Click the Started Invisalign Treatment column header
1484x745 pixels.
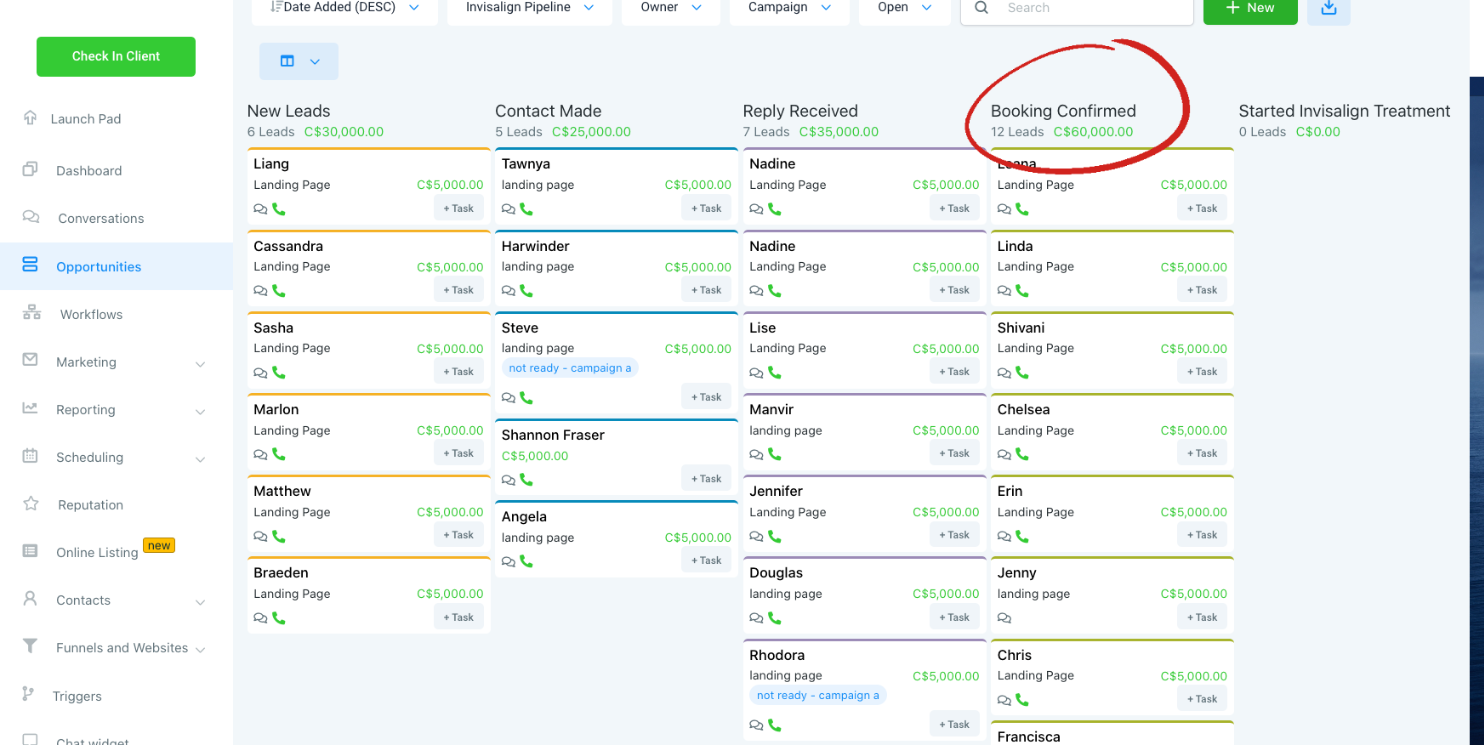(x=1344, y=111)
